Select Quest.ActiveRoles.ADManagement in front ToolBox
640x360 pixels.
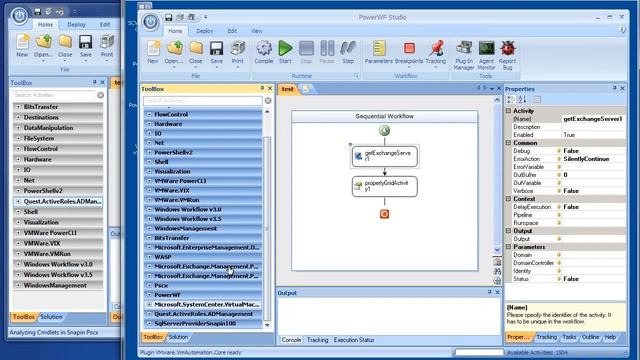click(x=203, y=314)
